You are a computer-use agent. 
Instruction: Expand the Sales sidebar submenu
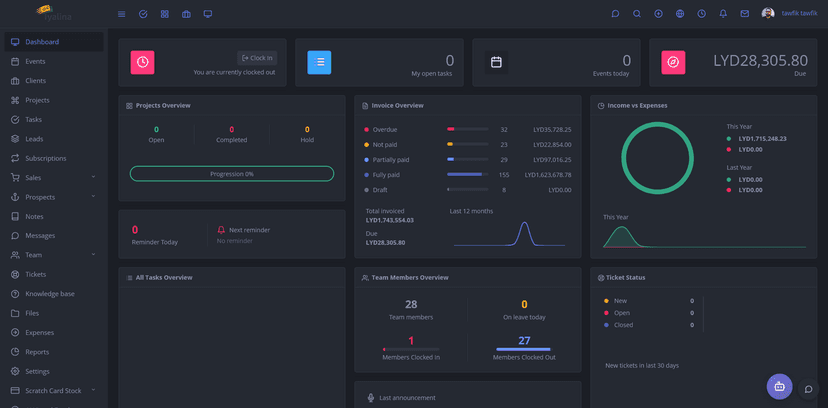pyautogui.click(x=54, y=177)
